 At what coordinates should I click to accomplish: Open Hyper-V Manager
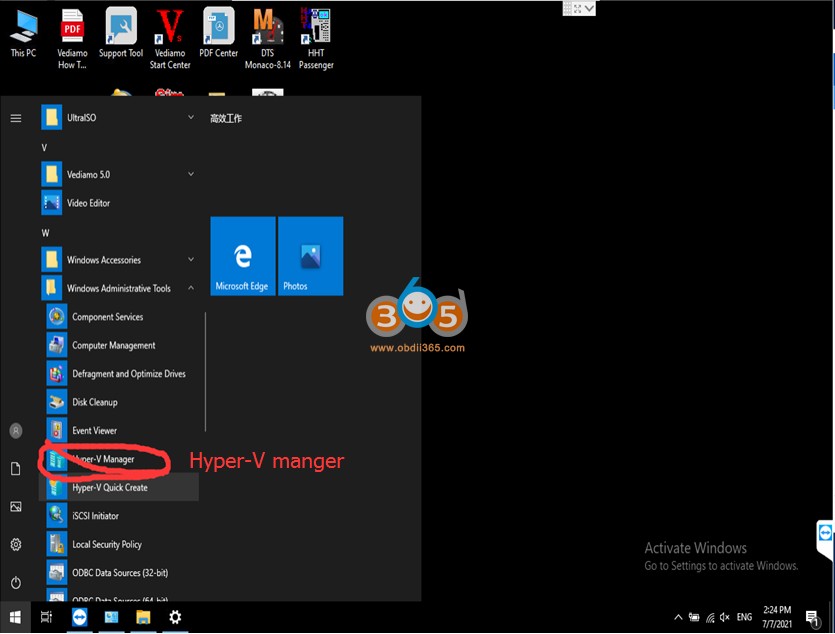point(121,459)
